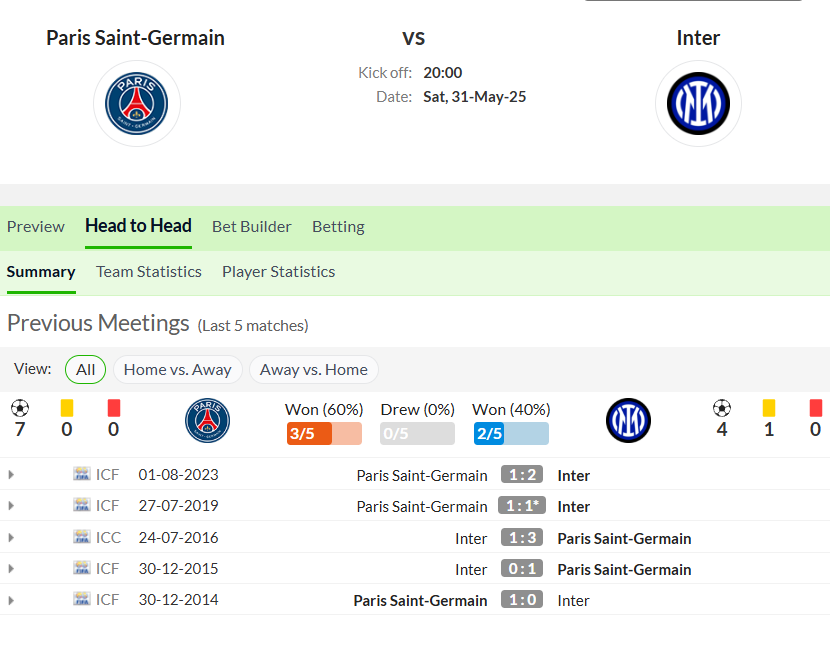The height and width of the screenshot is (672, 830).
Task: Click the large Inter crest in header
Action: (x=698, y=103)
